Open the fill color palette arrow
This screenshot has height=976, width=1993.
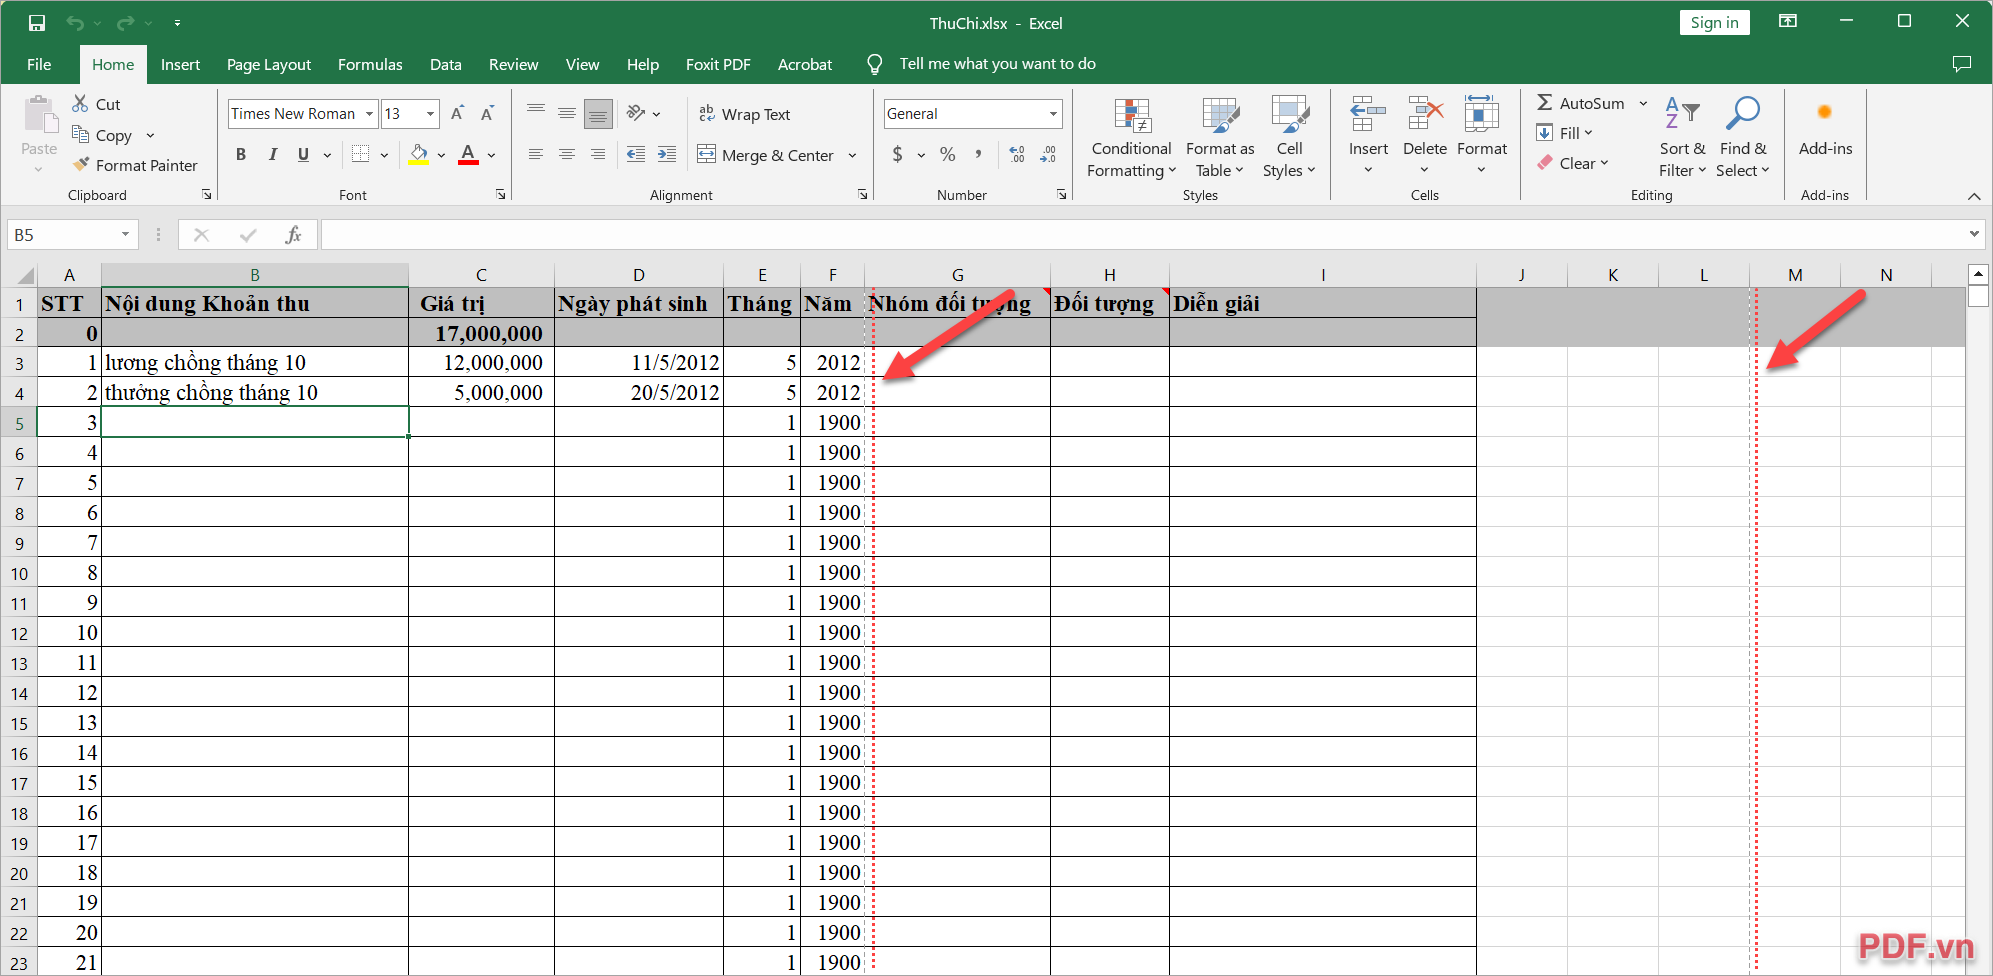click(x=441, y=155)
